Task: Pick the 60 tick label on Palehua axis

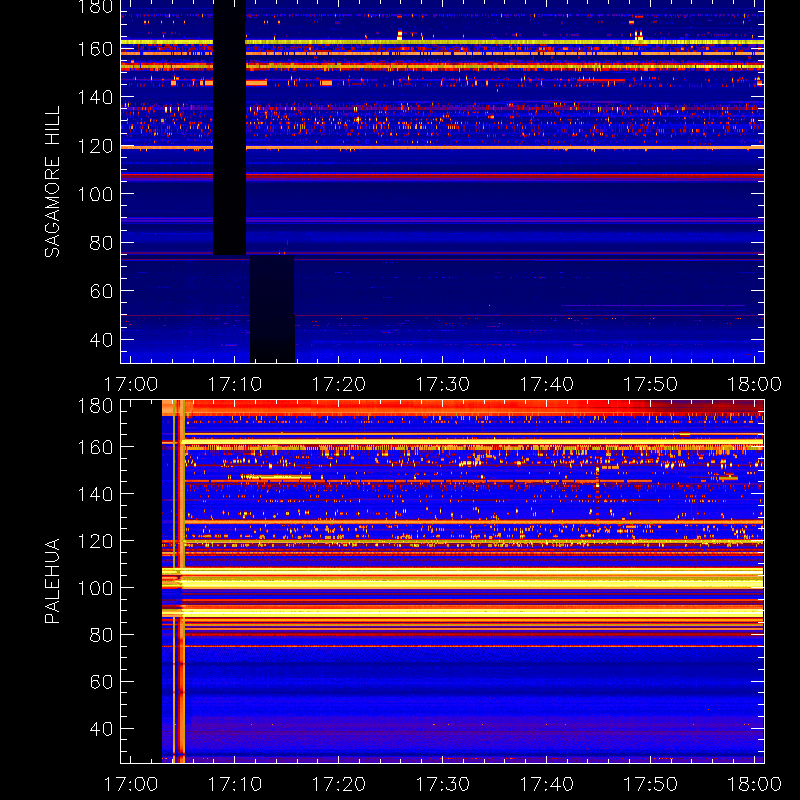Action: coord(101,682)
